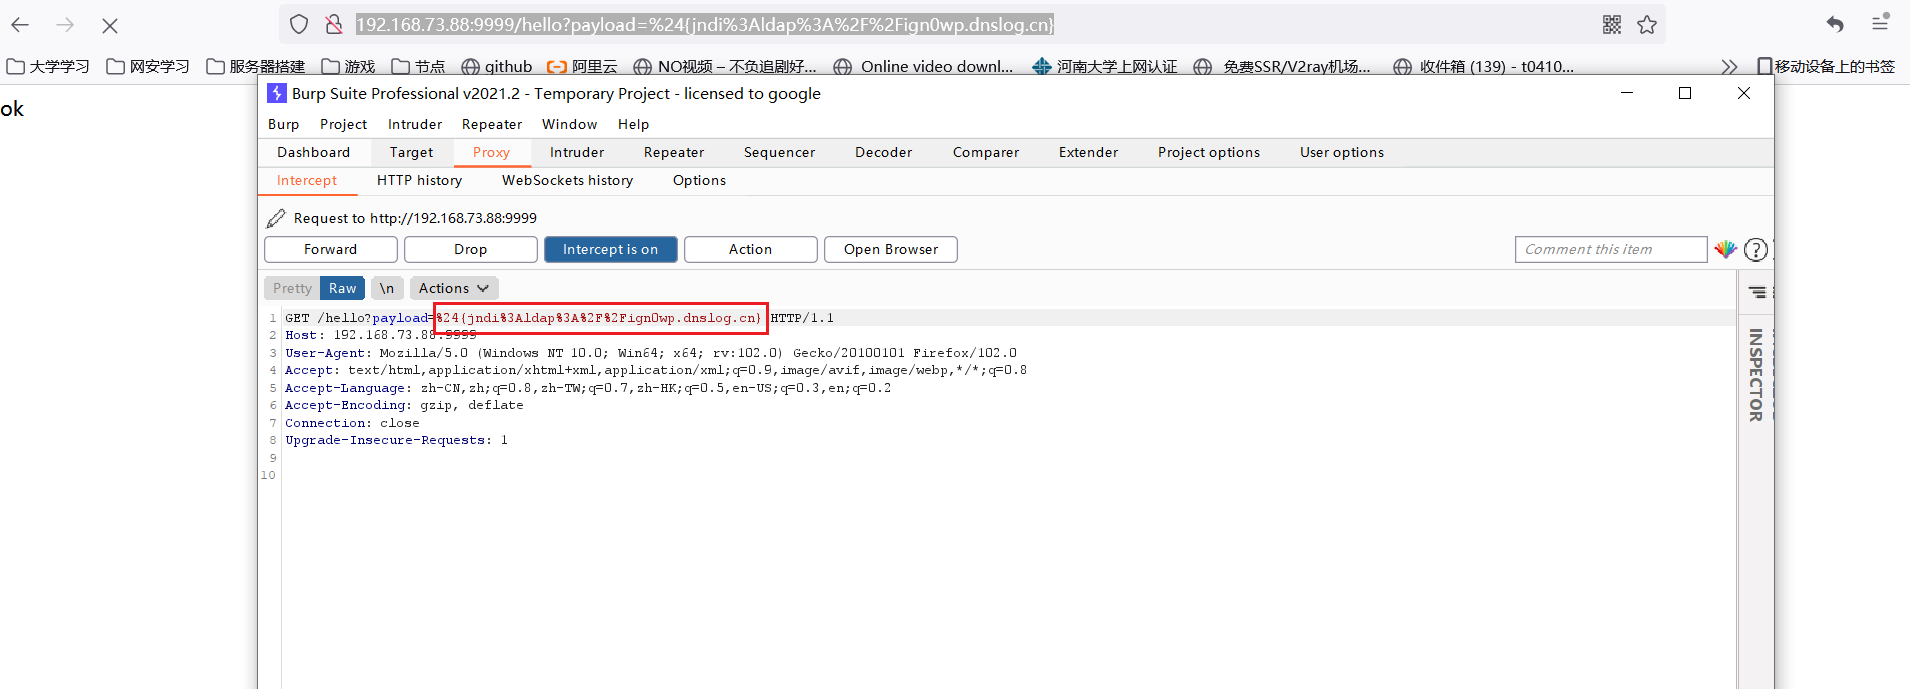Switch to the Decoder tab
The width and height of the screenshot is (1910, 689).
pos(884,152)
